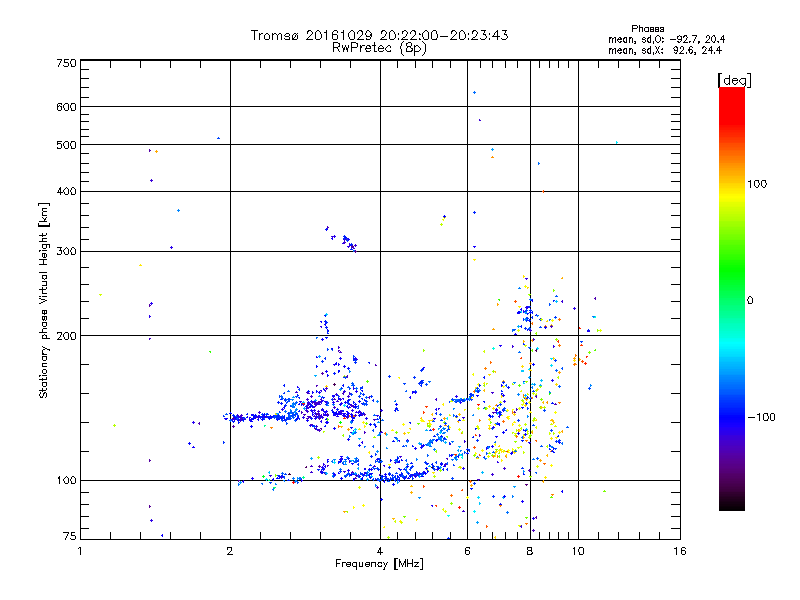Image resolution: width=800 pixels, height=600 pixels.
Task: Click x-axis tick label '6'
Action: tap(467, 551)
